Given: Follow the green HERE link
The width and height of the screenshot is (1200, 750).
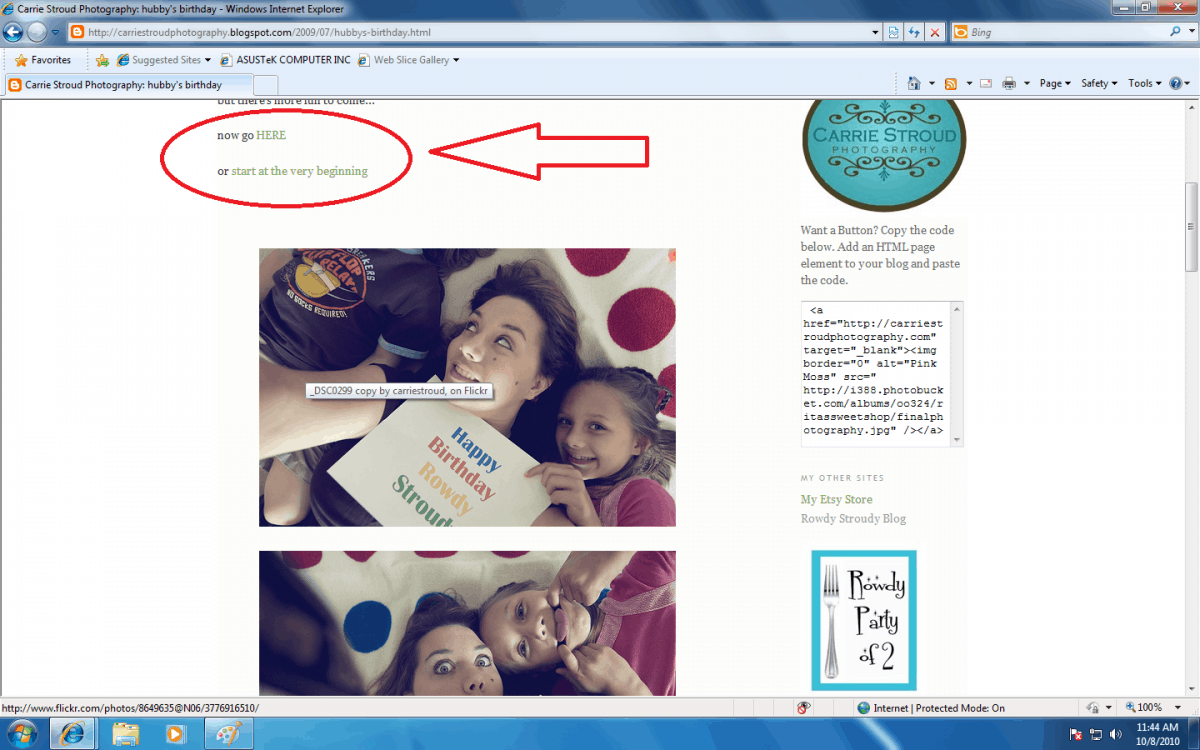Looking at the screenshot, I should (x=272, y=135).
